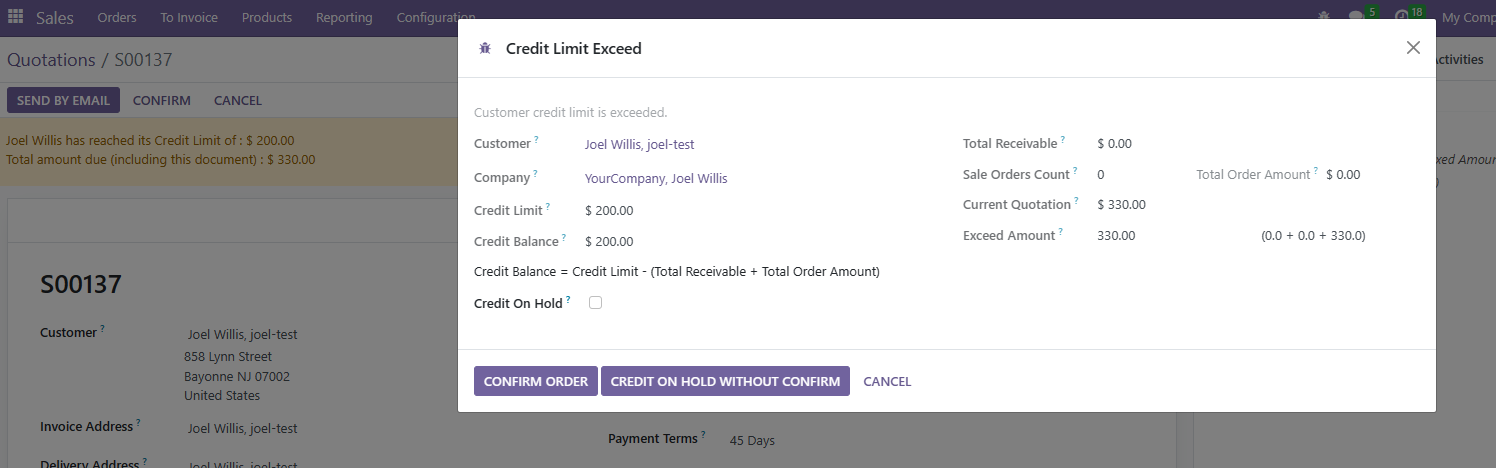Open the activities clock icon

1402,17
